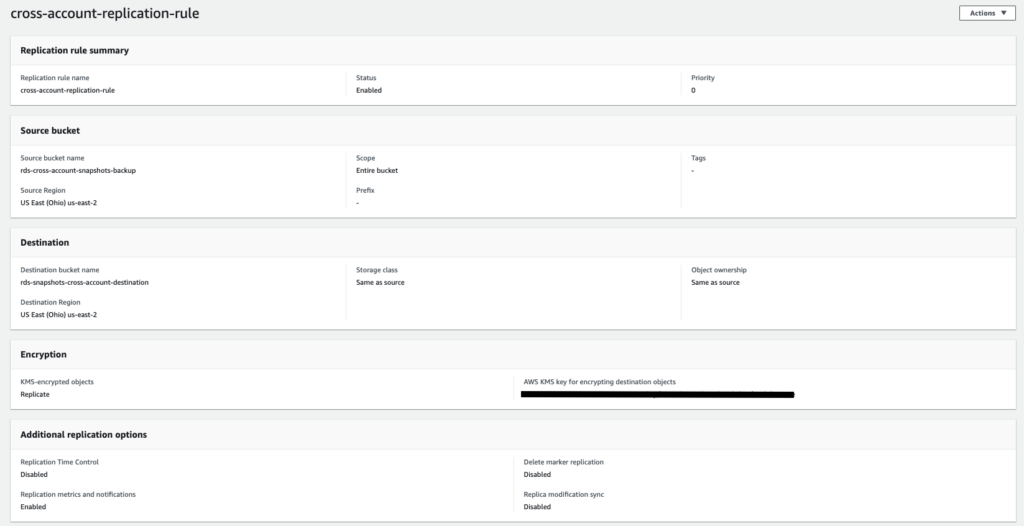Click the Delete marker replication Disabled value
Viewport: 1024px width, 526px height.
click(x=537, y=475)
